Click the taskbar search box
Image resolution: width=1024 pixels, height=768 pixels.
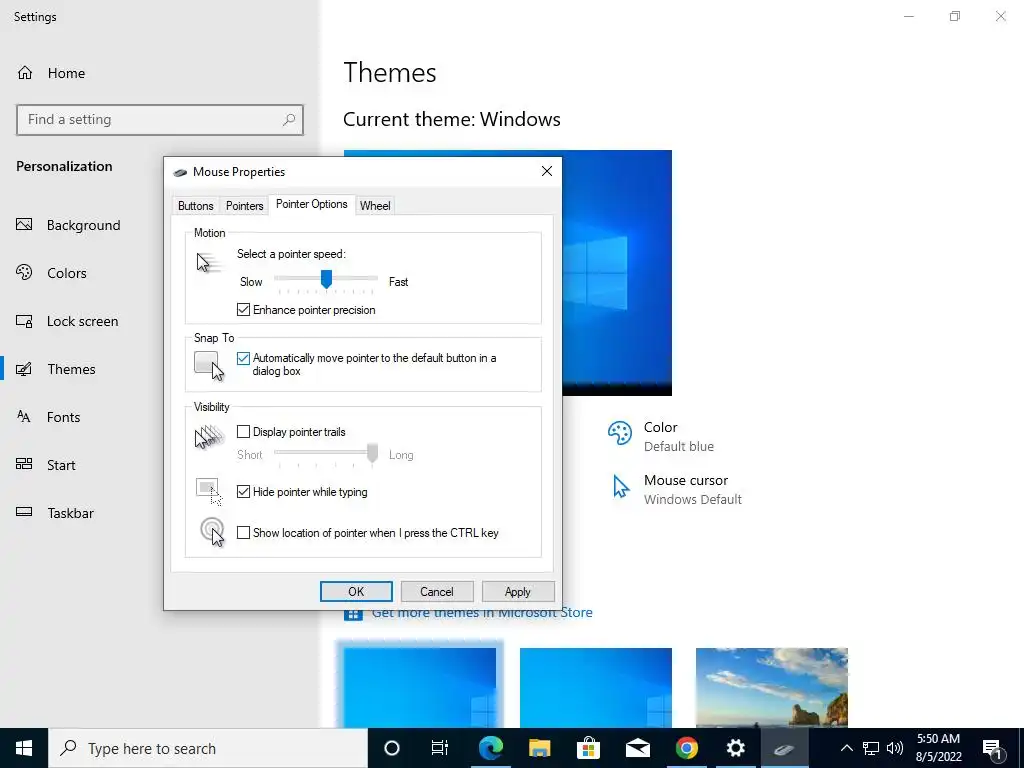pos(208,748)
